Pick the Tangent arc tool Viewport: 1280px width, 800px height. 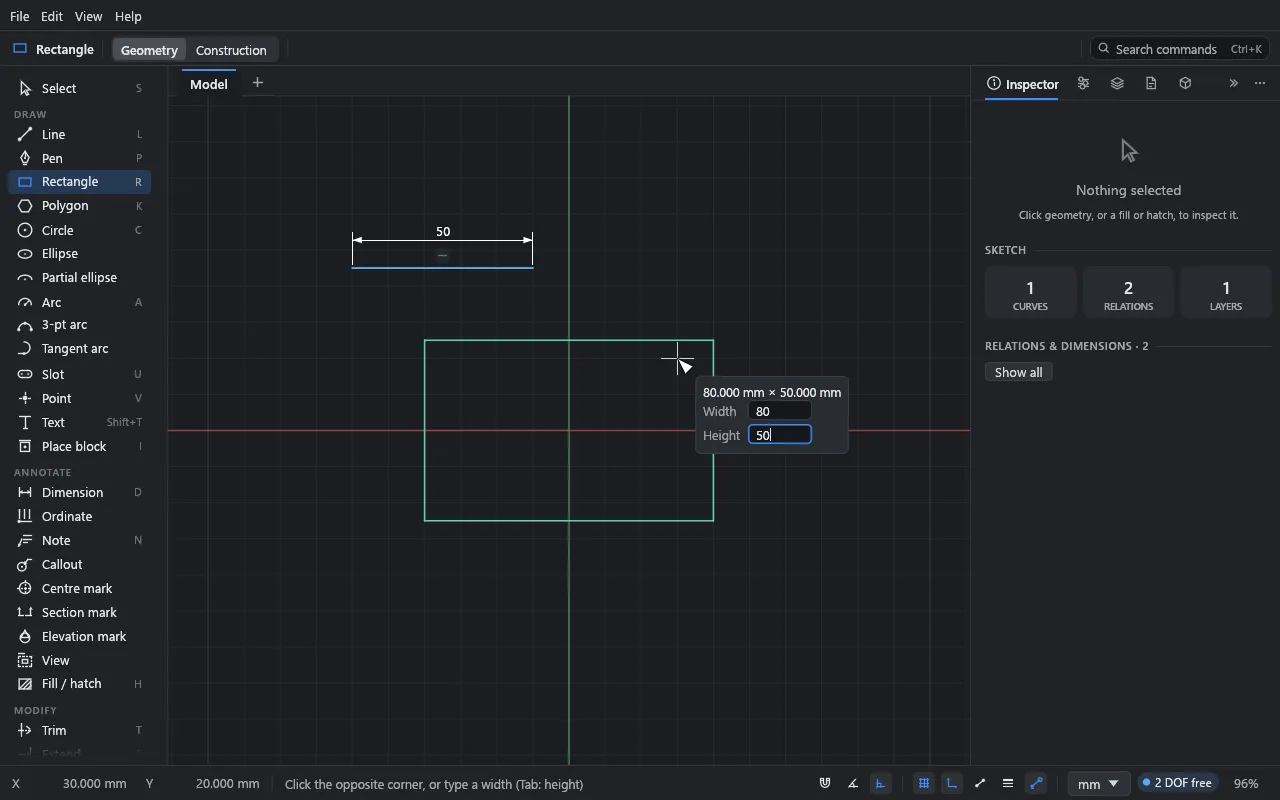tap(80, 349)
